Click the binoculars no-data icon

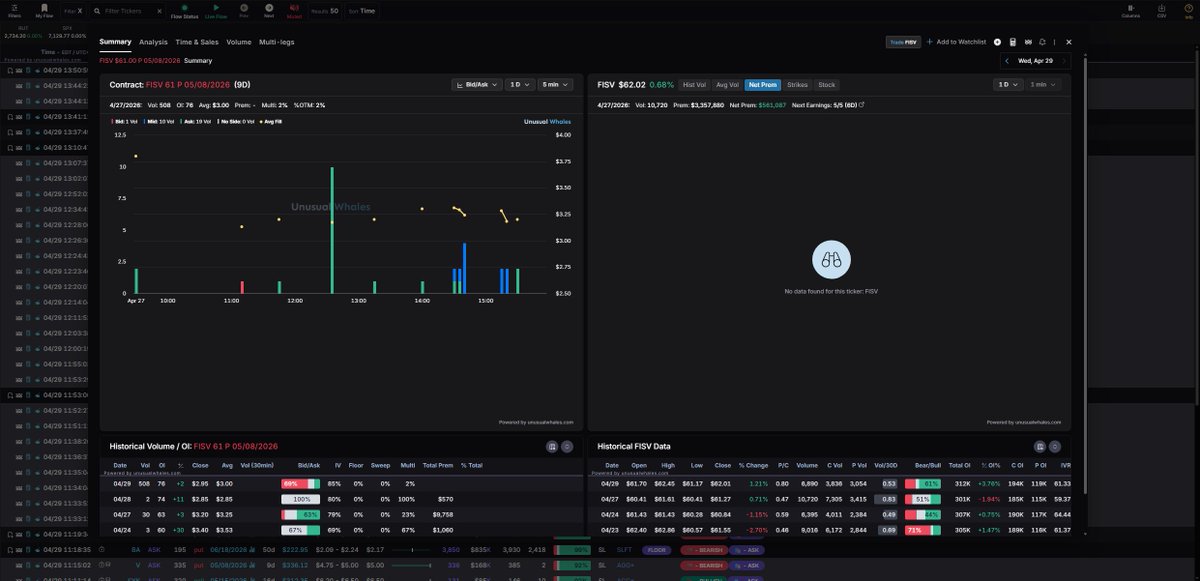pos(832,260)
